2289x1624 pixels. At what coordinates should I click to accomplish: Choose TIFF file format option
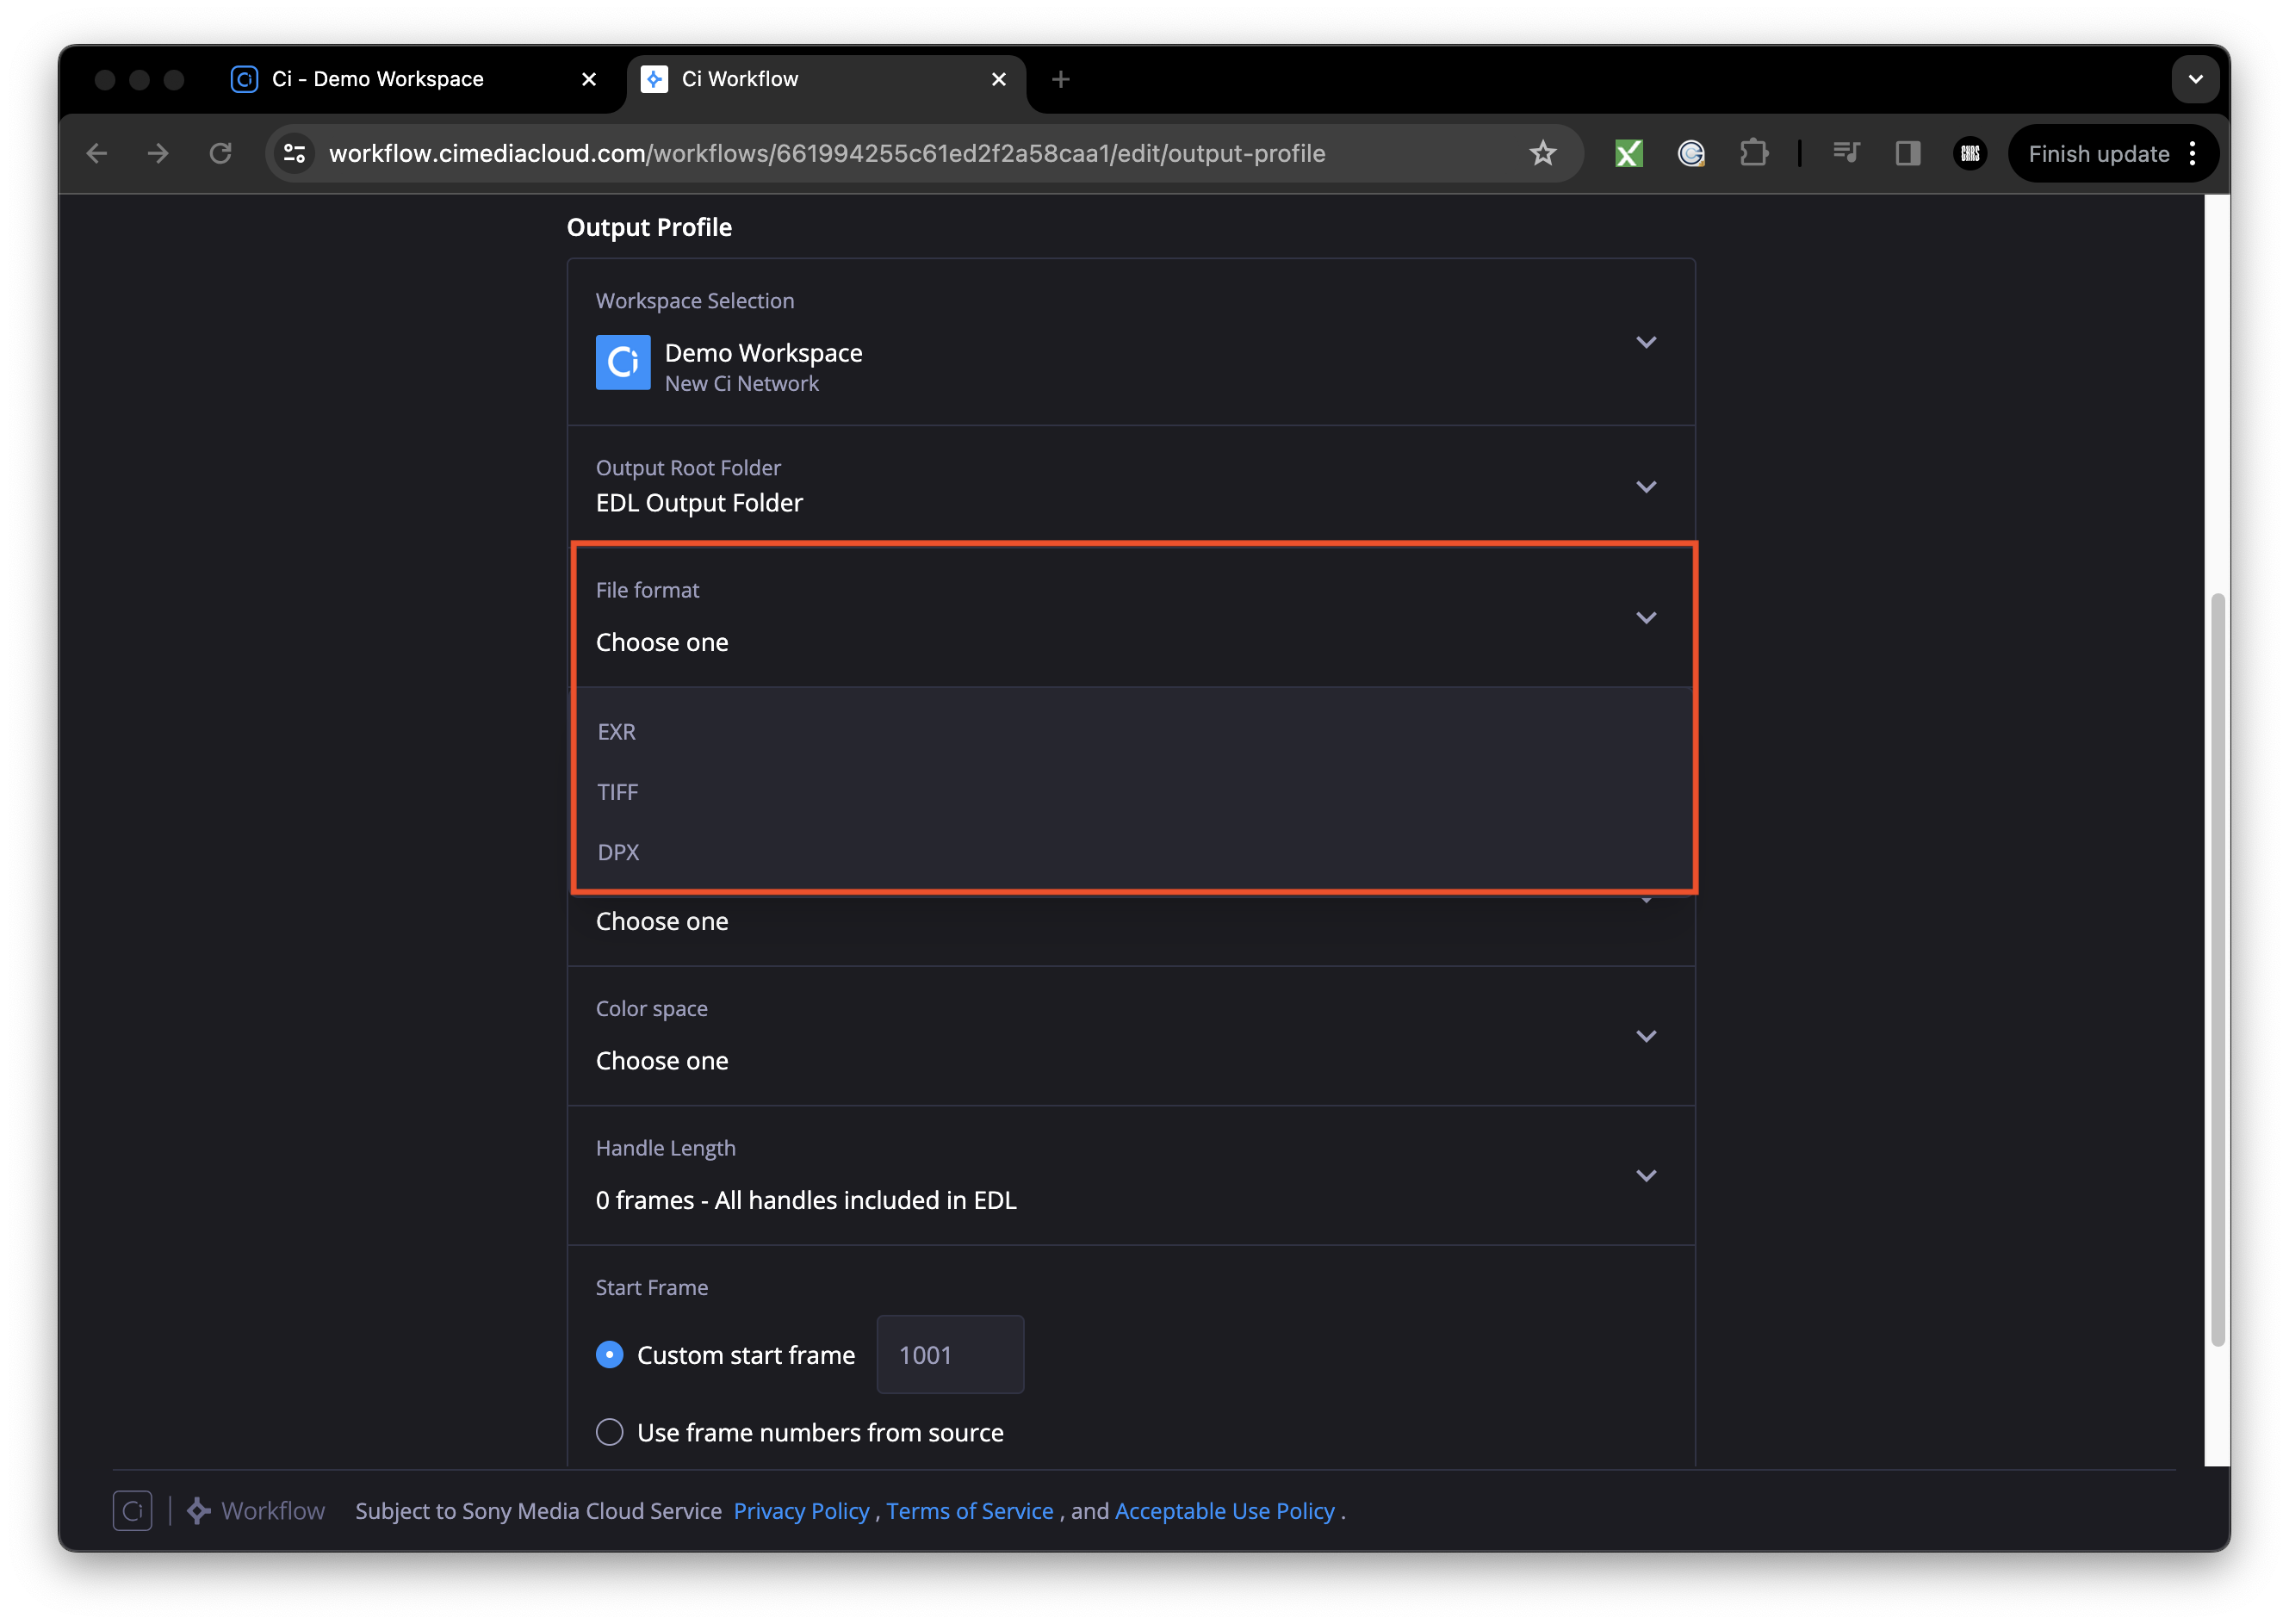[x=1130, y=792]
